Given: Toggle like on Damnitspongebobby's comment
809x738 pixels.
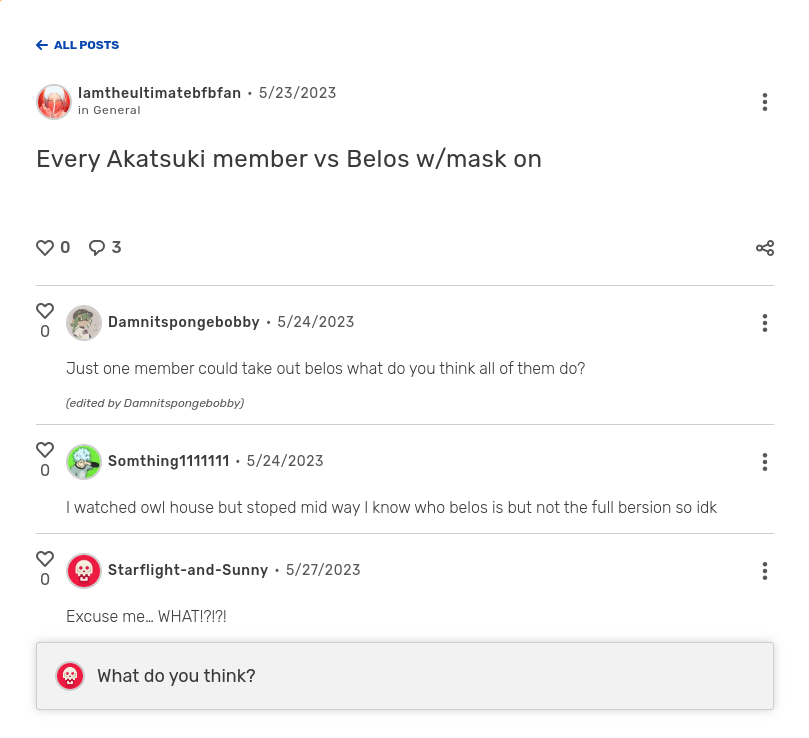Looking at the screenshot, I should pos(45,311).
